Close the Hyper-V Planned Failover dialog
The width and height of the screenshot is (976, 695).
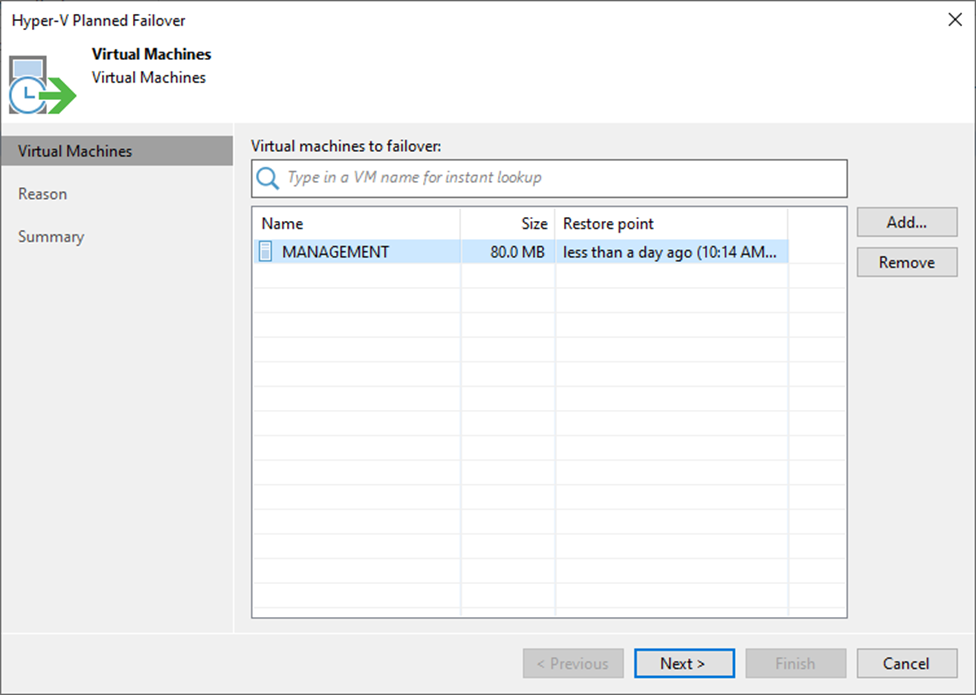pyautogui.click(x=949, y=20)
